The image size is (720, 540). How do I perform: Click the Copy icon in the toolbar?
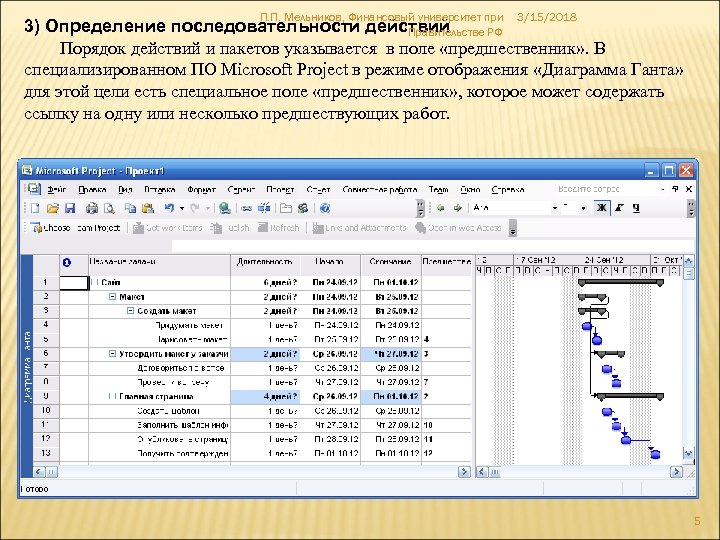click(130, 208)
